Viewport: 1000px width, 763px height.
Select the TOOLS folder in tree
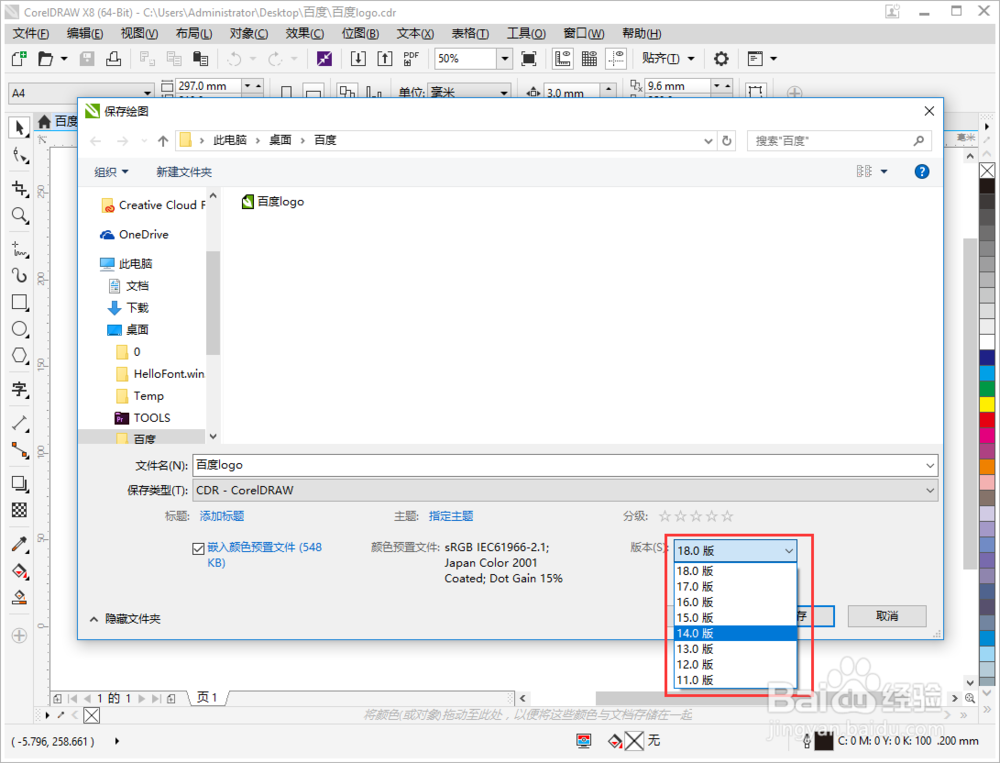[143, 419]
